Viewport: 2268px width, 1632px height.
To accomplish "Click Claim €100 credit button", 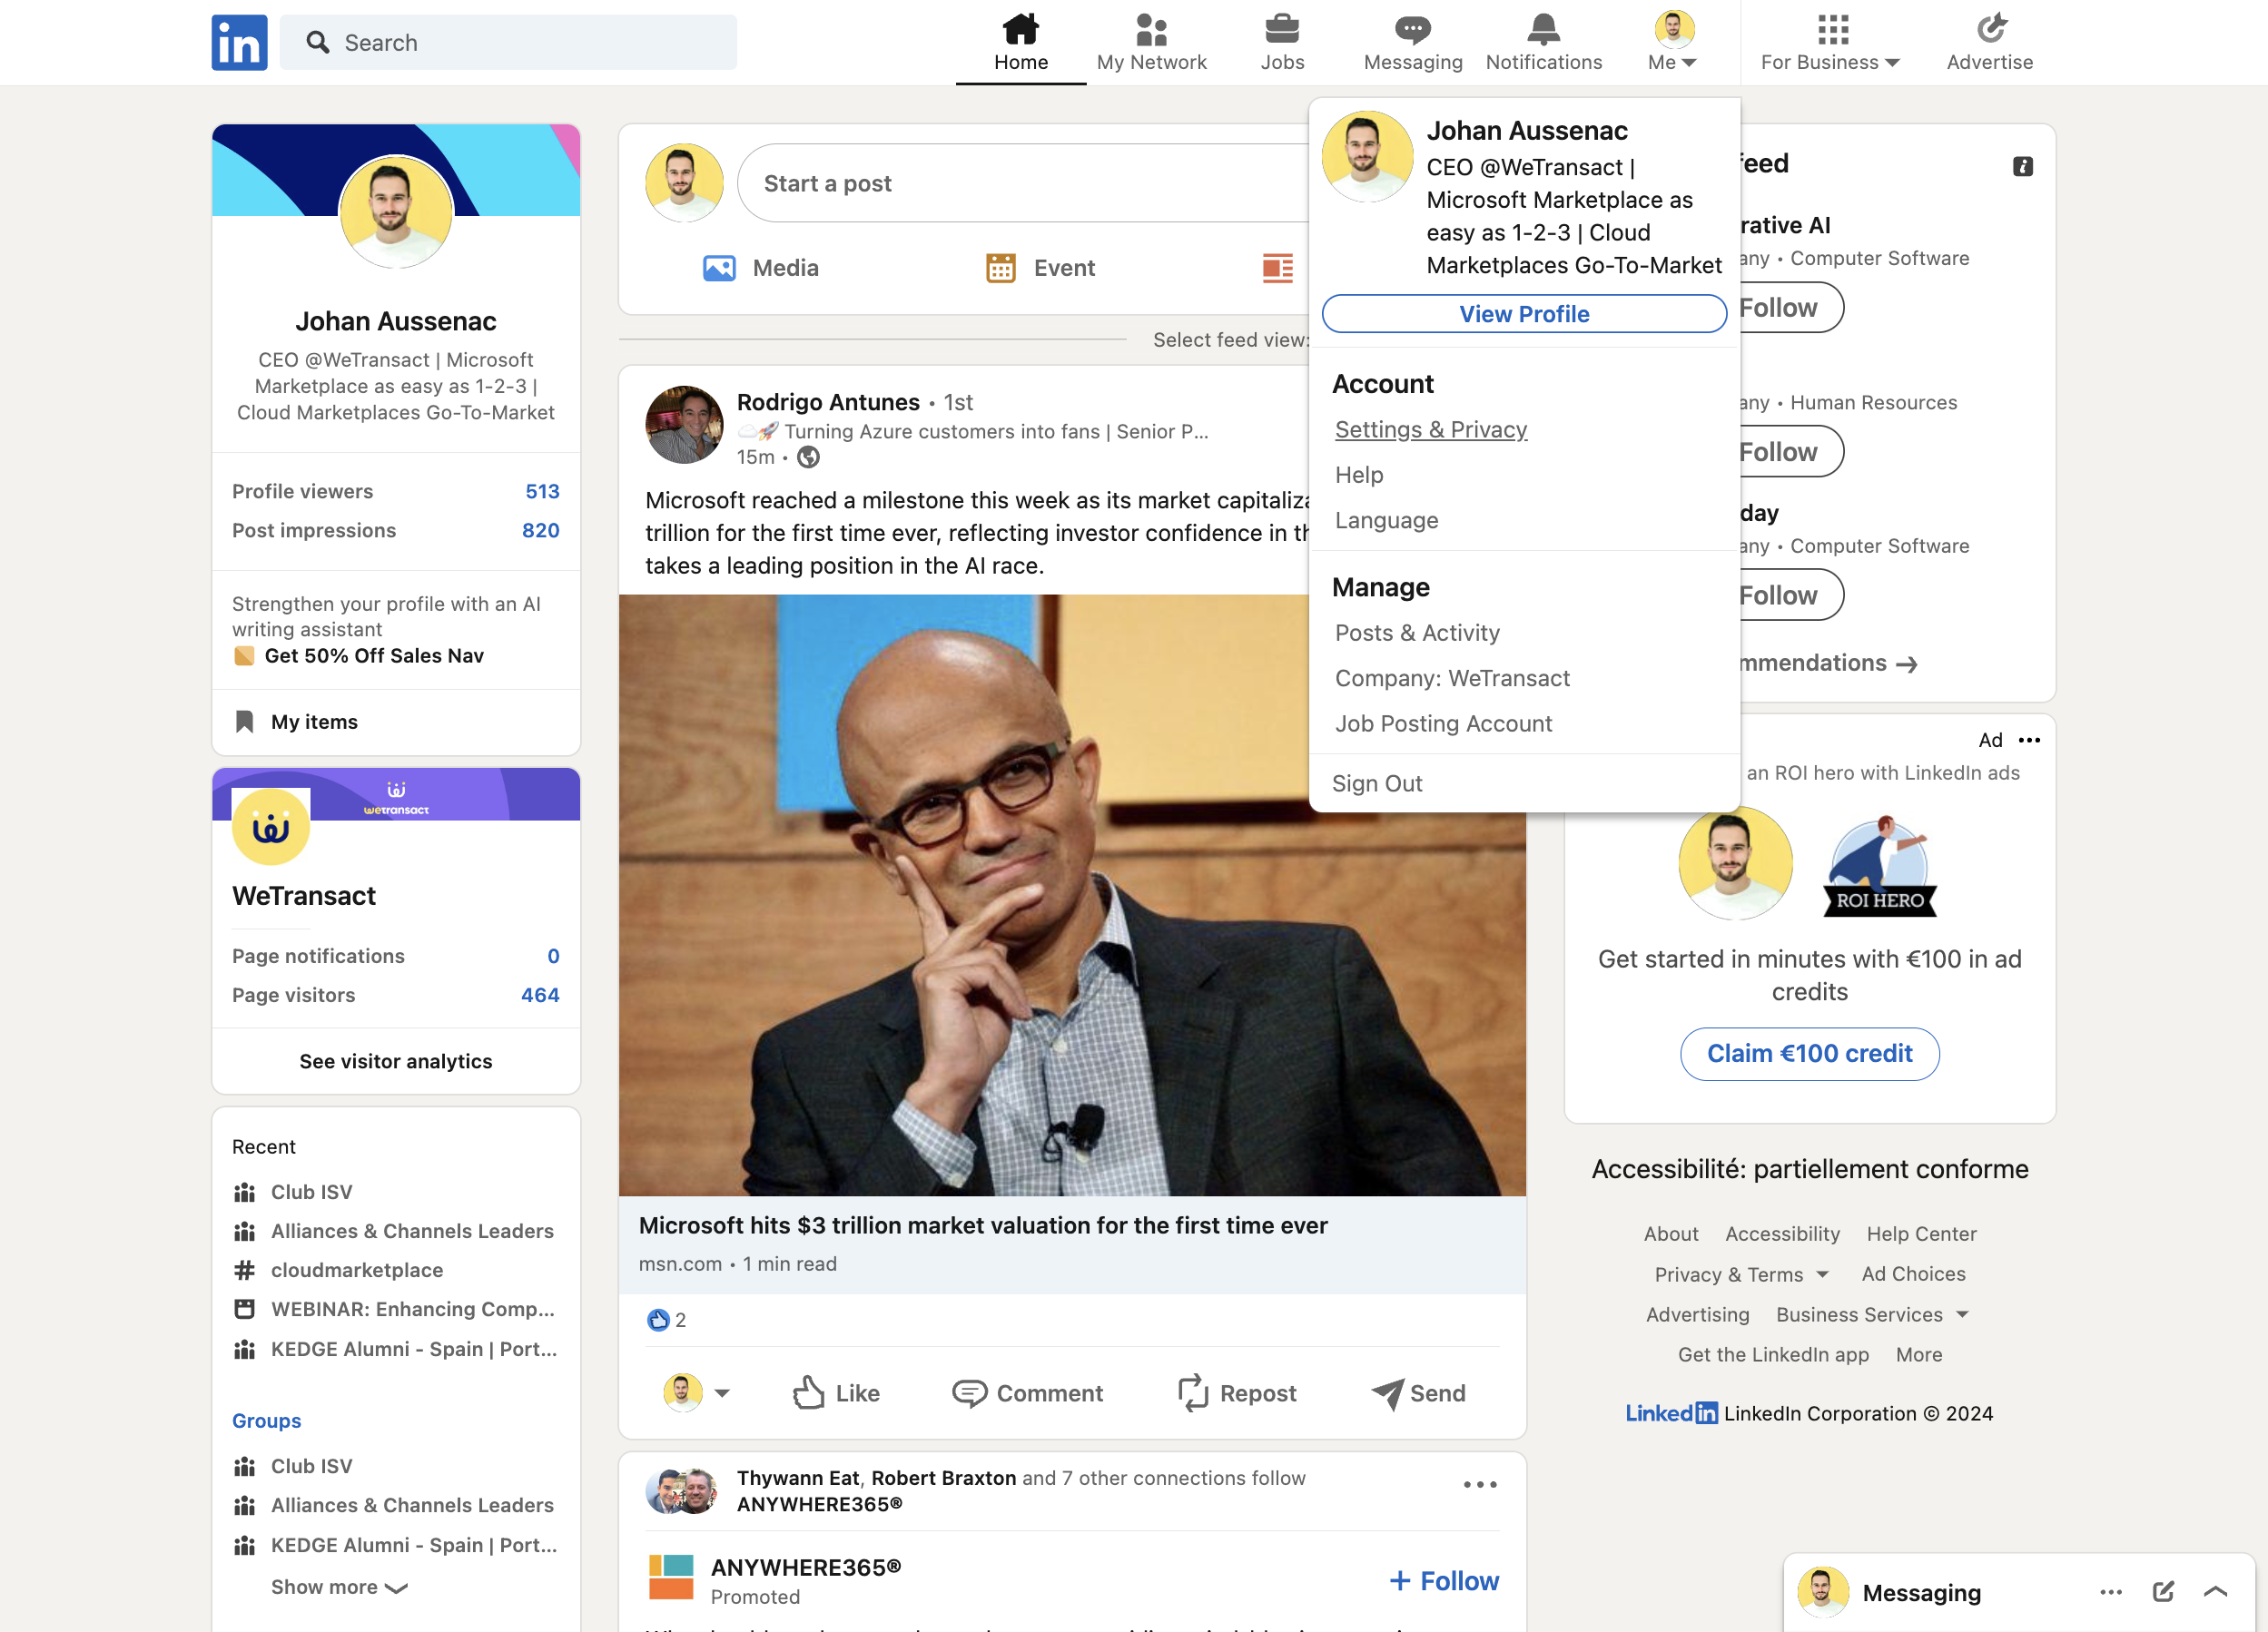I will [x=1809, y=1053].
